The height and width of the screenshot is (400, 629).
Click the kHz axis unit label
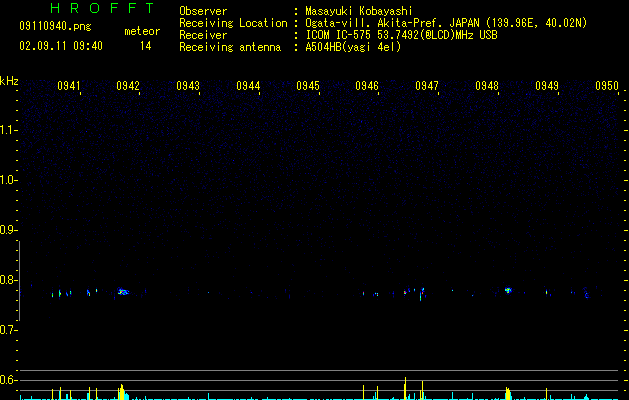(9, 81)
